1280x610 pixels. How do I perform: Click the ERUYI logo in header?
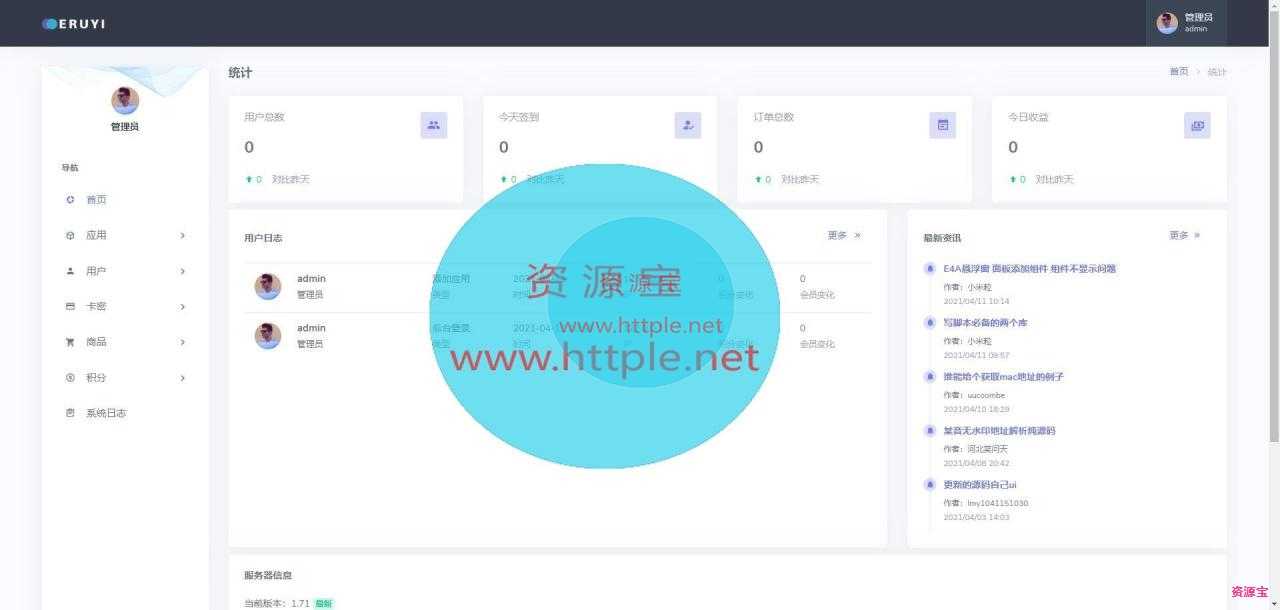click(x=74, y=24)
